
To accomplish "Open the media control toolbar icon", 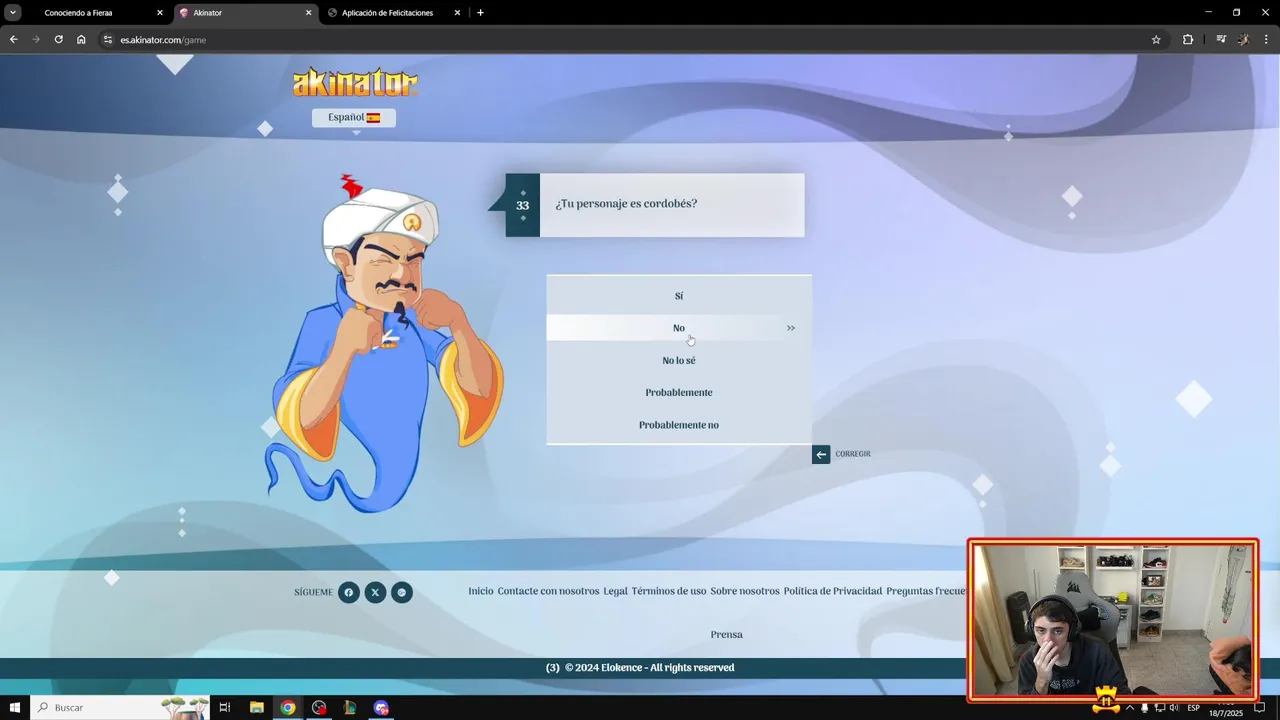I will (x=1221, y=40).
